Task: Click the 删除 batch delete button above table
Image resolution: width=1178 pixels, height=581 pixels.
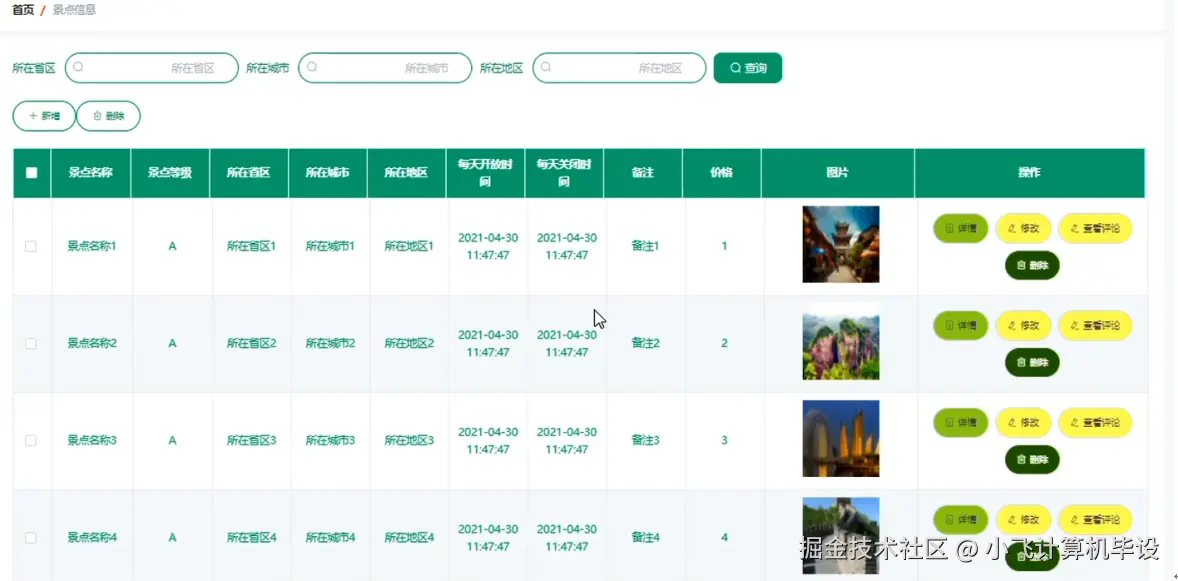Action: tap(108, 116)
